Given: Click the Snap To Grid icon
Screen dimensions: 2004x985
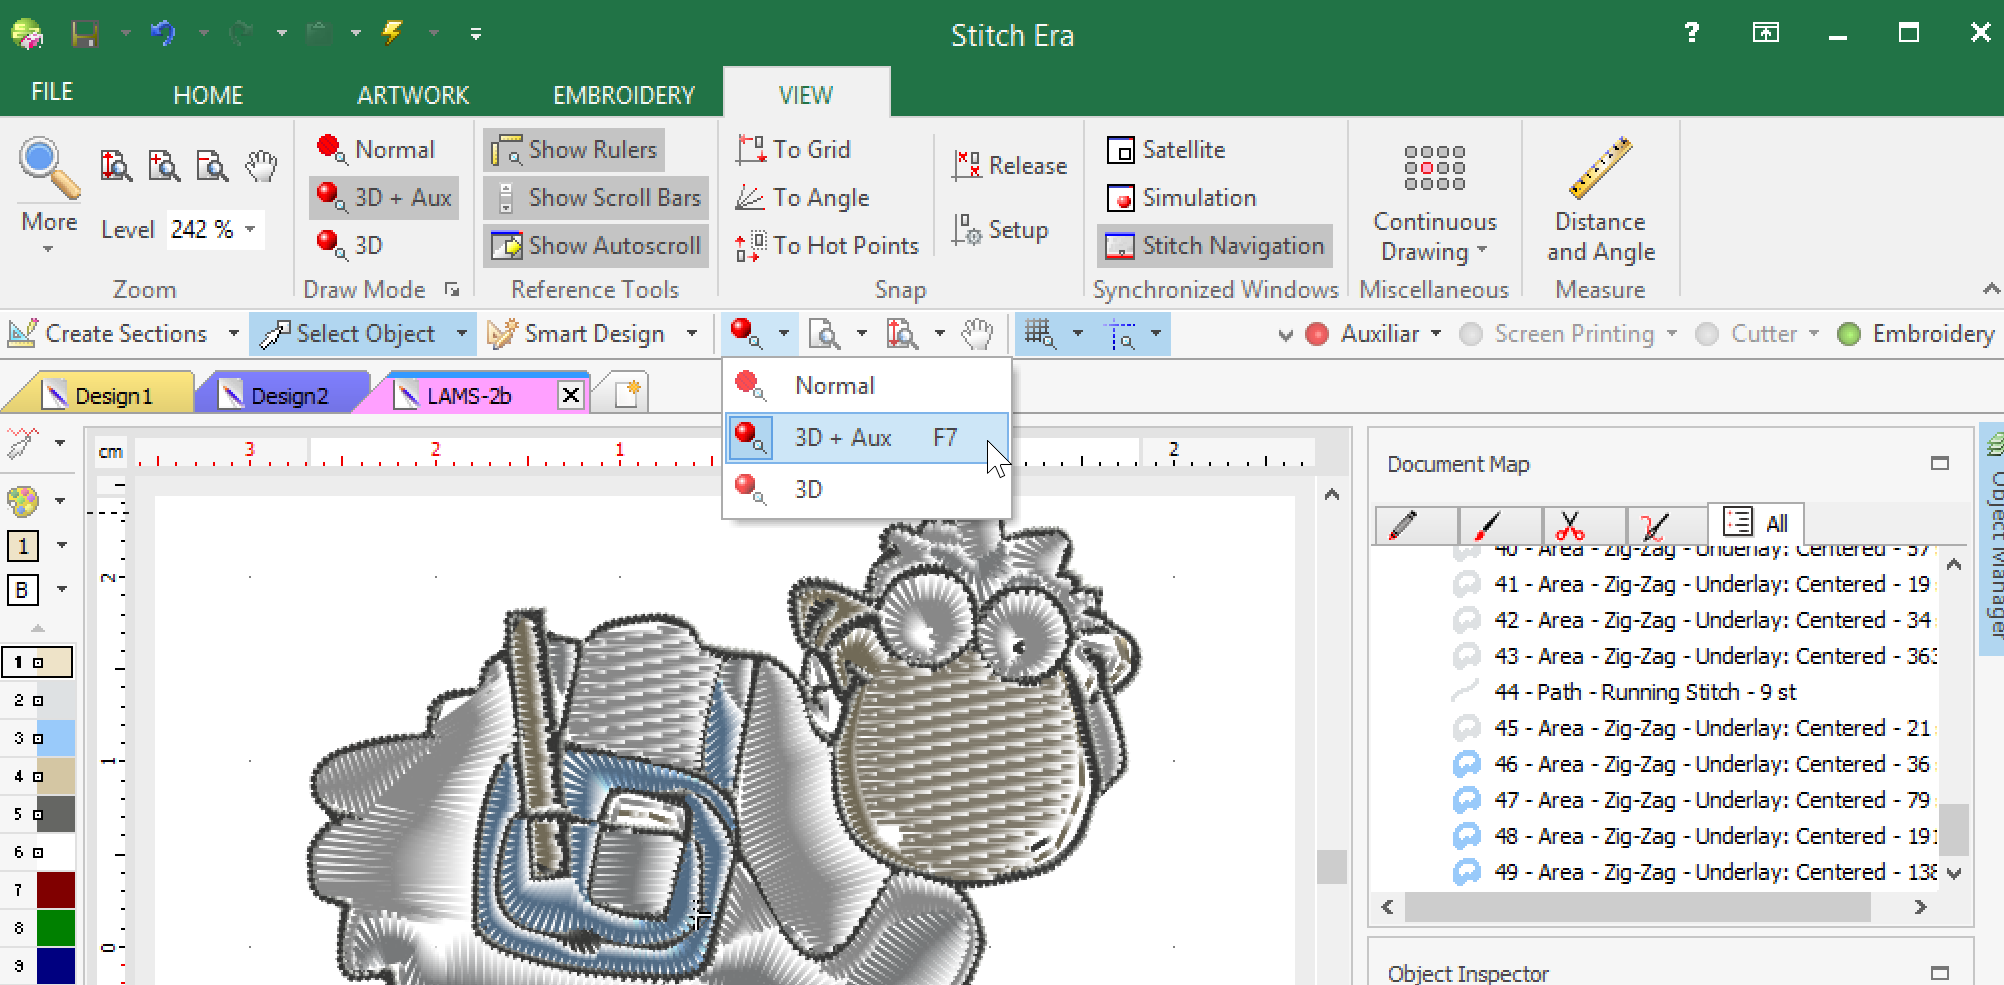Looking at the screenshot, I should 750,150.
